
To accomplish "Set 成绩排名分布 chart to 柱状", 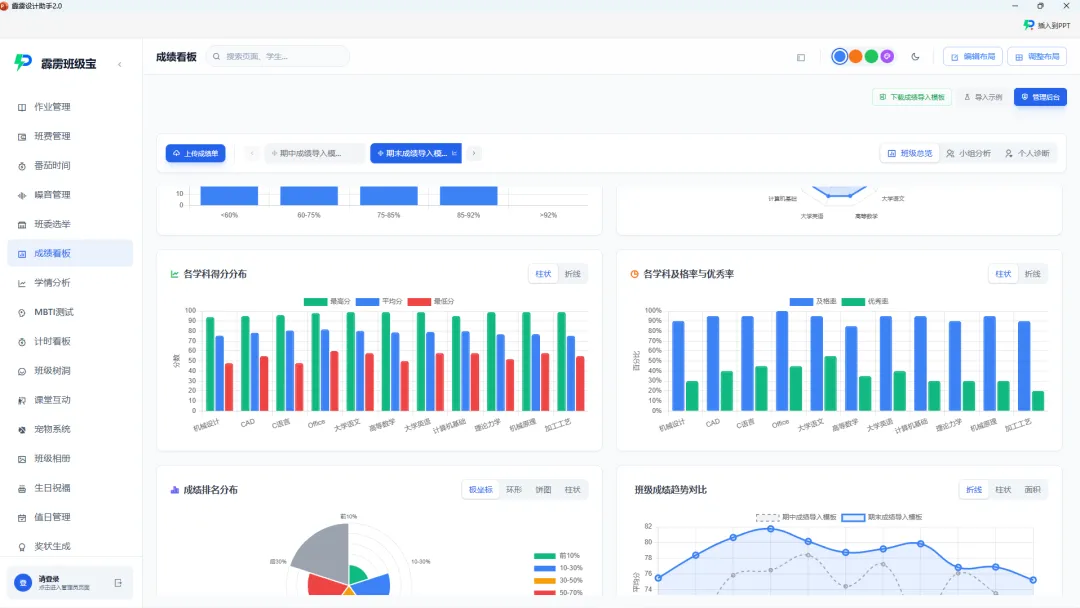I will click(572, 490).
